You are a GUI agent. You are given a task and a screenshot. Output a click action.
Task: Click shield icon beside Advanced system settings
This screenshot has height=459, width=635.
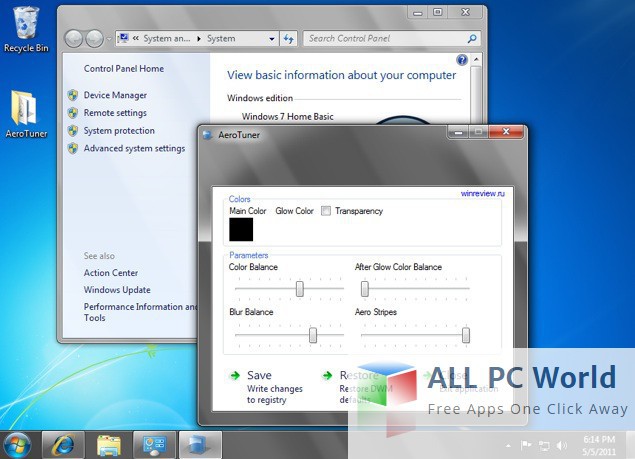click(x=73, y=149)
